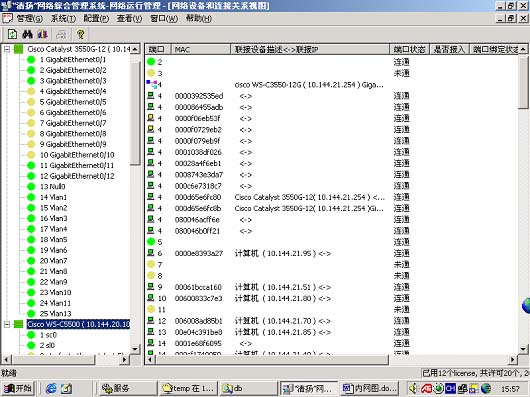The image size is (530, 397).
Task: Select the 14 Vlan1 interface
Action: coord(53,197)
